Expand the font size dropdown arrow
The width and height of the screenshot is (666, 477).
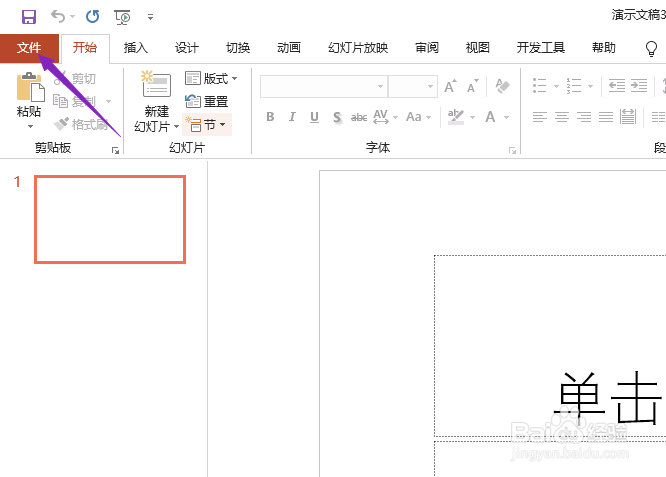coord(430,87)
